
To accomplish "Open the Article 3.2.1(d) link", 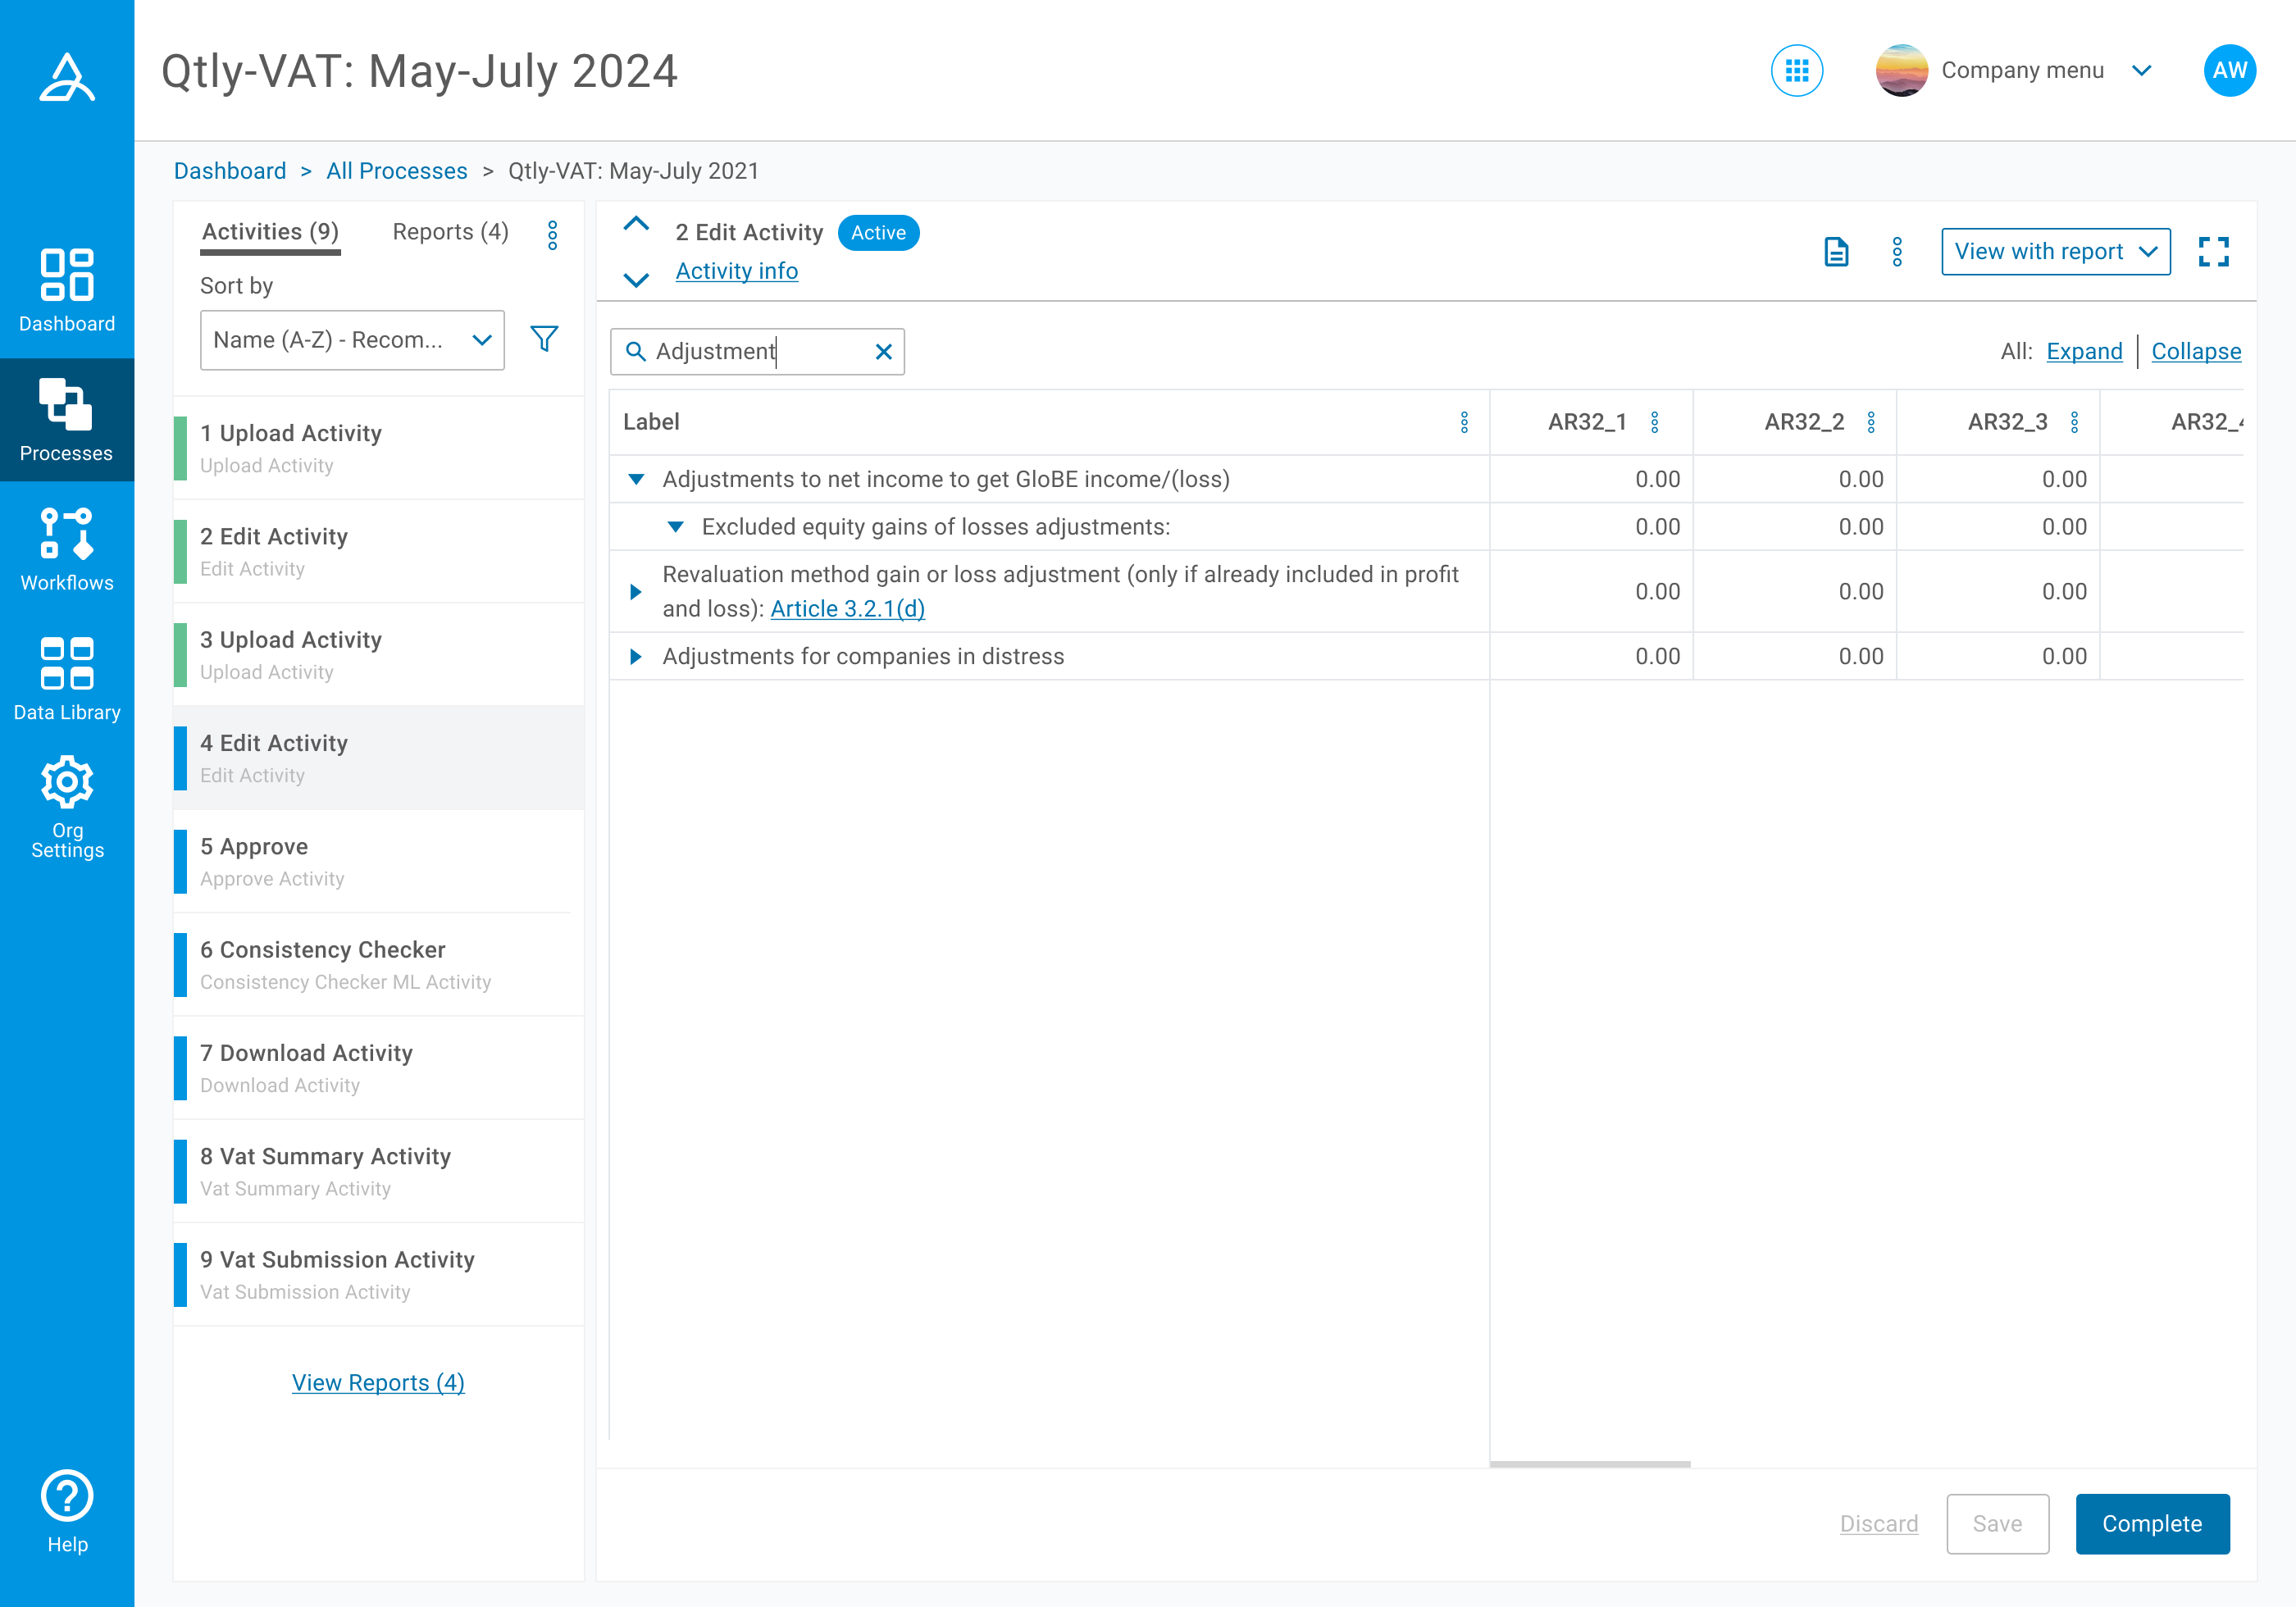I will (x=847, y=609).
